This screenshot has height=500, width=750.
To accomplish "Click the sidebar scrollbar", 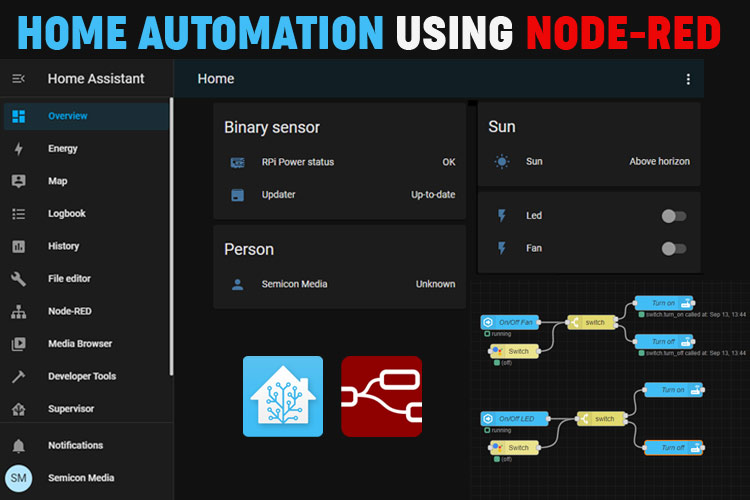I will click(171, 237).
